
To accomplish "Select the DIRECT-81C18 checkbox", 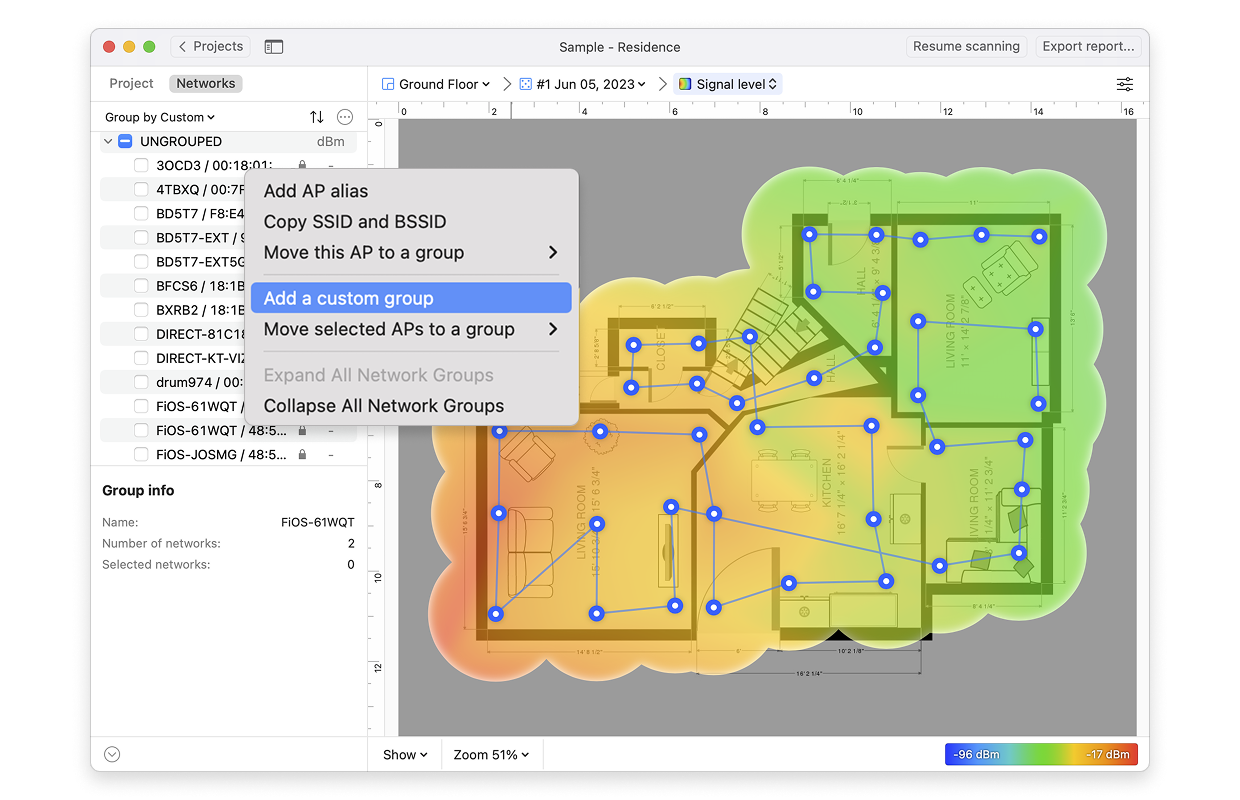I will point(141,334).
